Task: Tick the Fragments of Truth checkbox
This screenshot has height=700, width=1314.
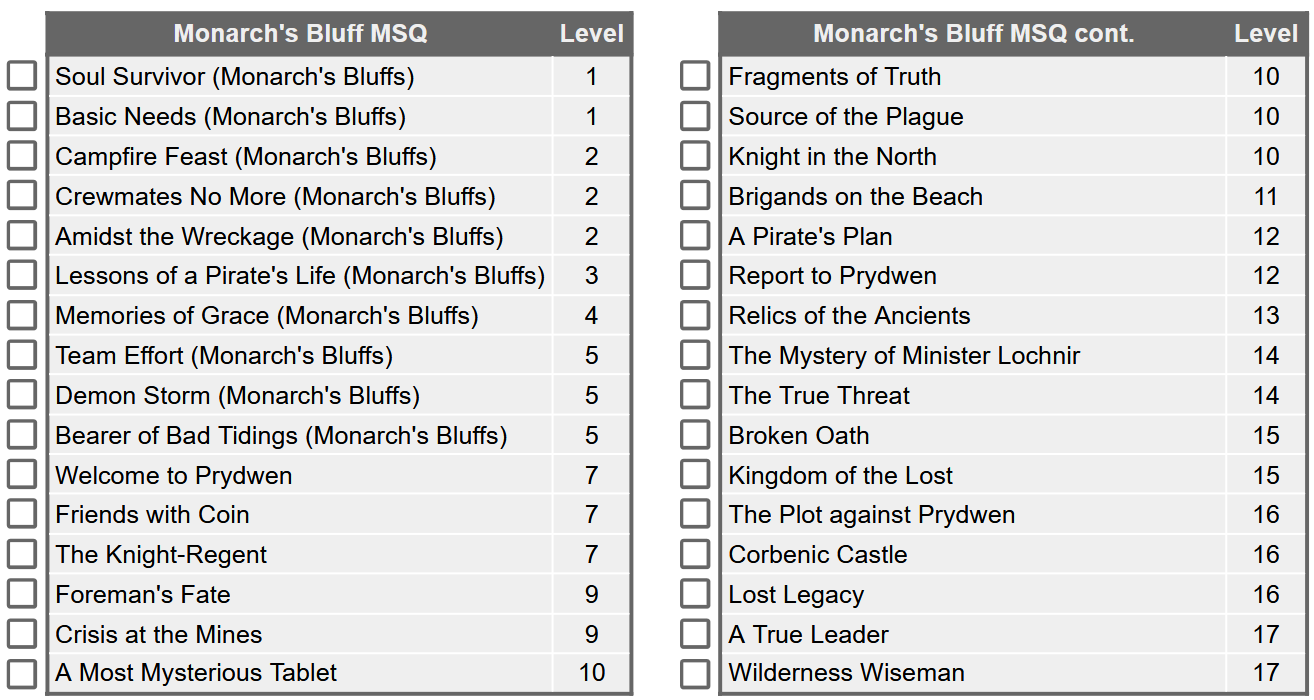Action: pyautogui.click(x=695, y=75)
